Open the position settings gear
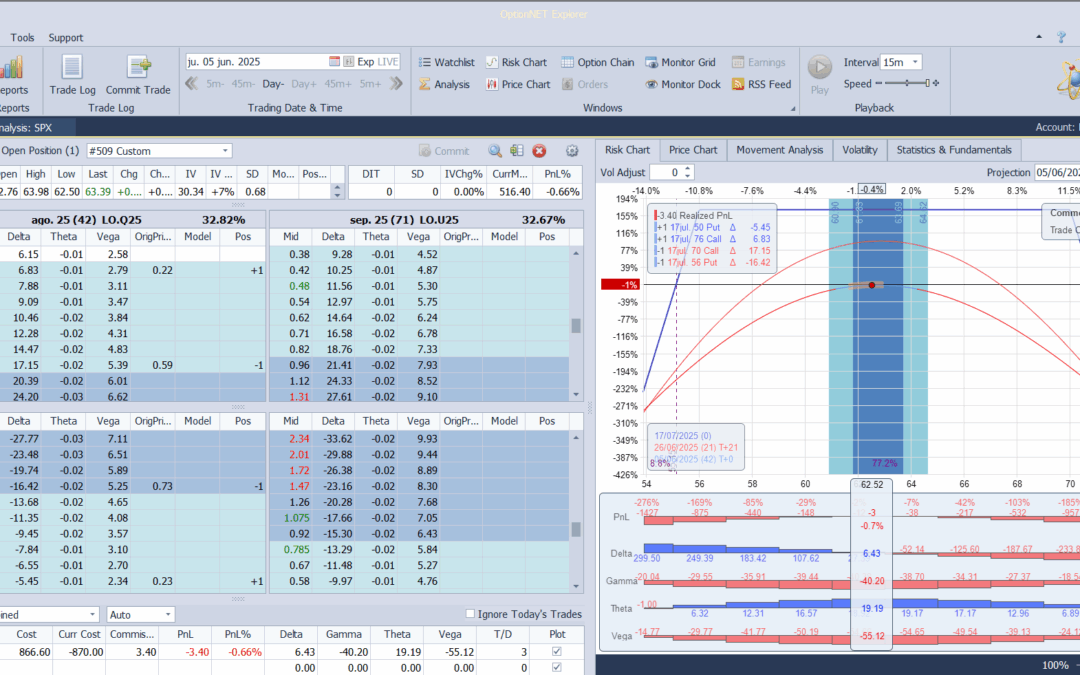 (572, 151)
